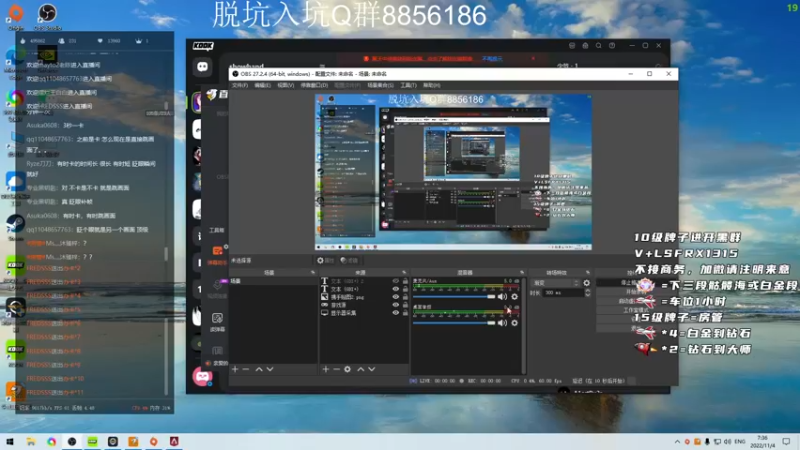
Task: Select the display capture source row
Action: pos(364,312)
